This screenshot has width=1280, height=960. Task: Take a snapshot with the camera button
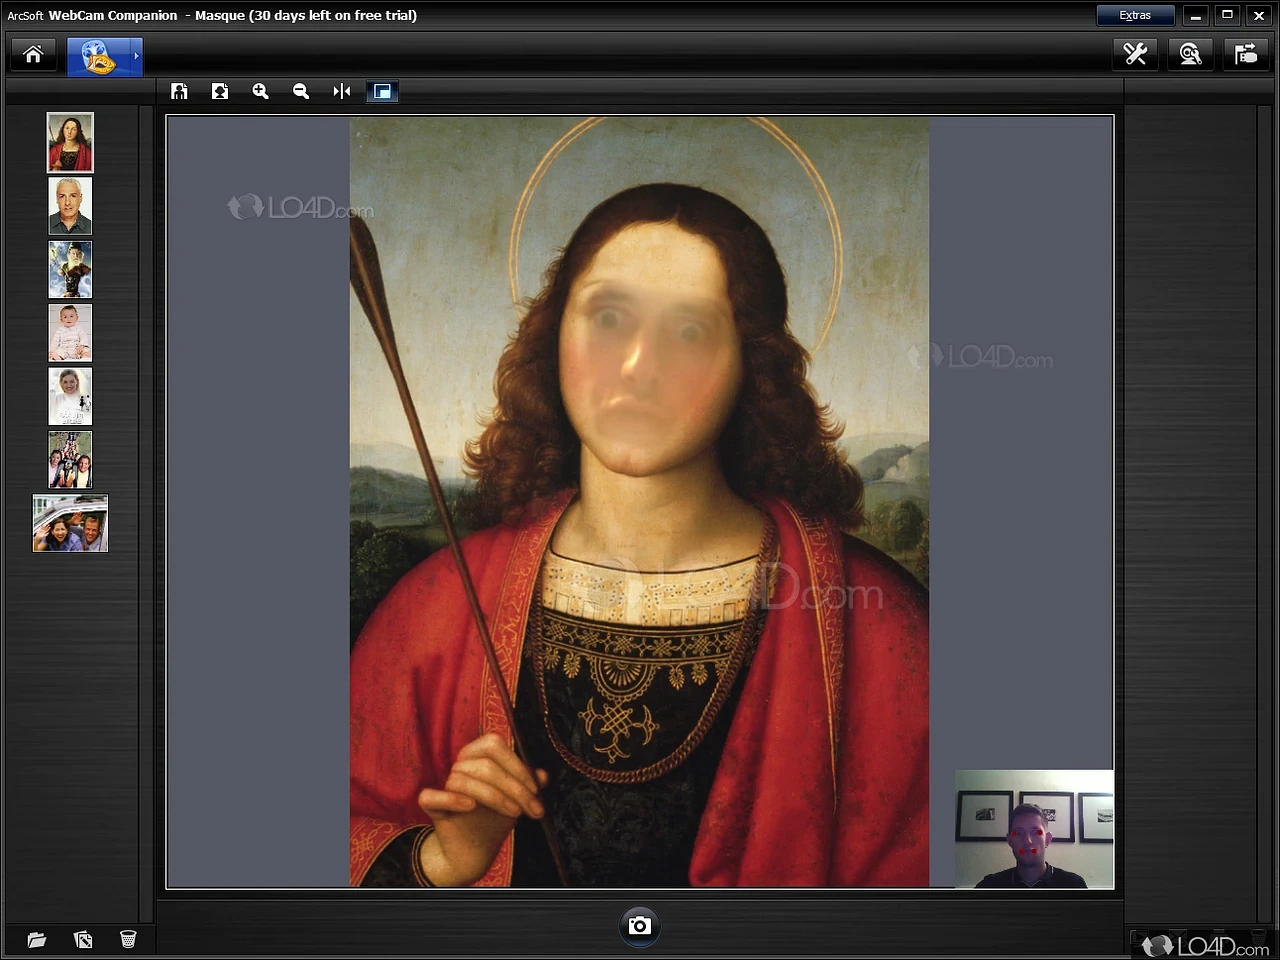pos(640,926)
